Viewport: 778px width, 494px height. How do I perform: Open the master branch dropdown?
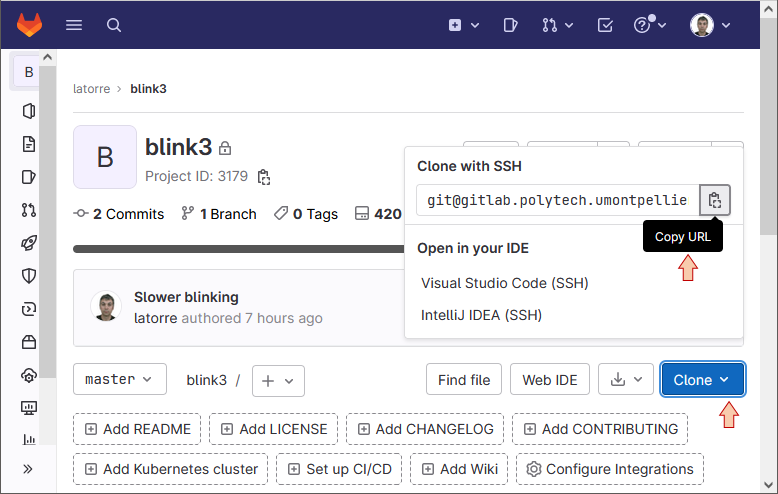tap(120, 379)
